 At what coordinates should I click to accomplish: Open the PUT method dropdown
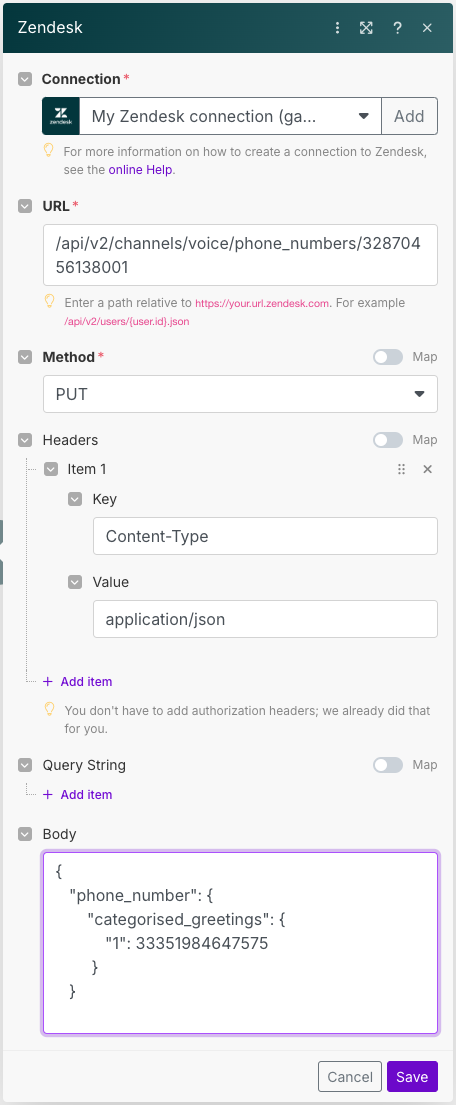(240, 394)
